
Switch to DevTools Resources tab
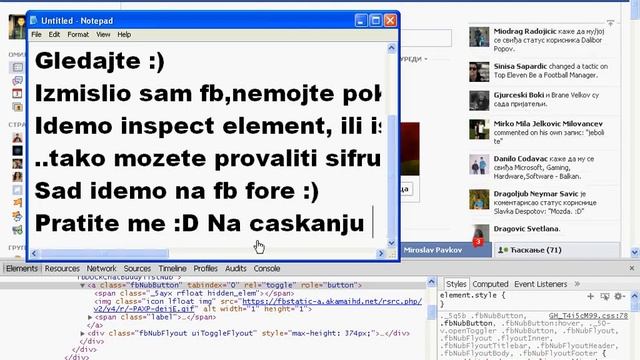[x=62, y=269]
